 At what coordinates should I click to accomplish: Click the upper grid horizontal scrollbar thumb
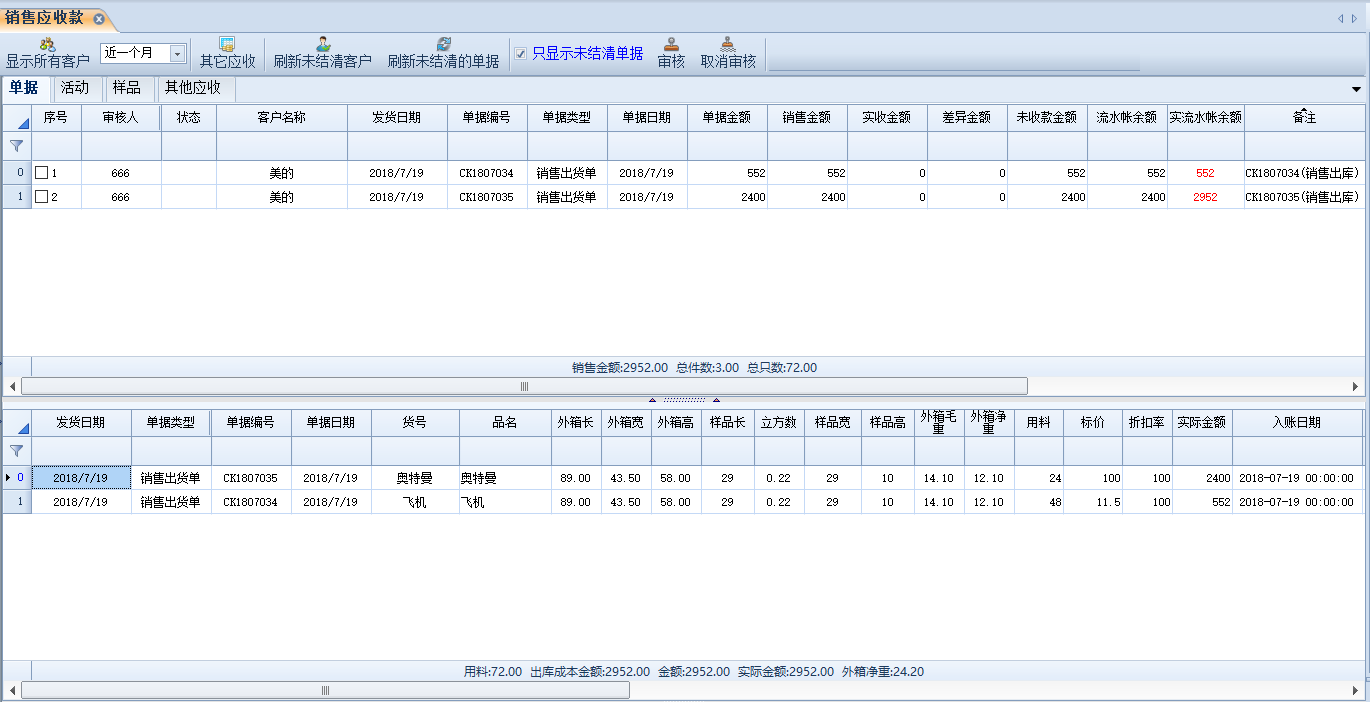coord(524,386)
